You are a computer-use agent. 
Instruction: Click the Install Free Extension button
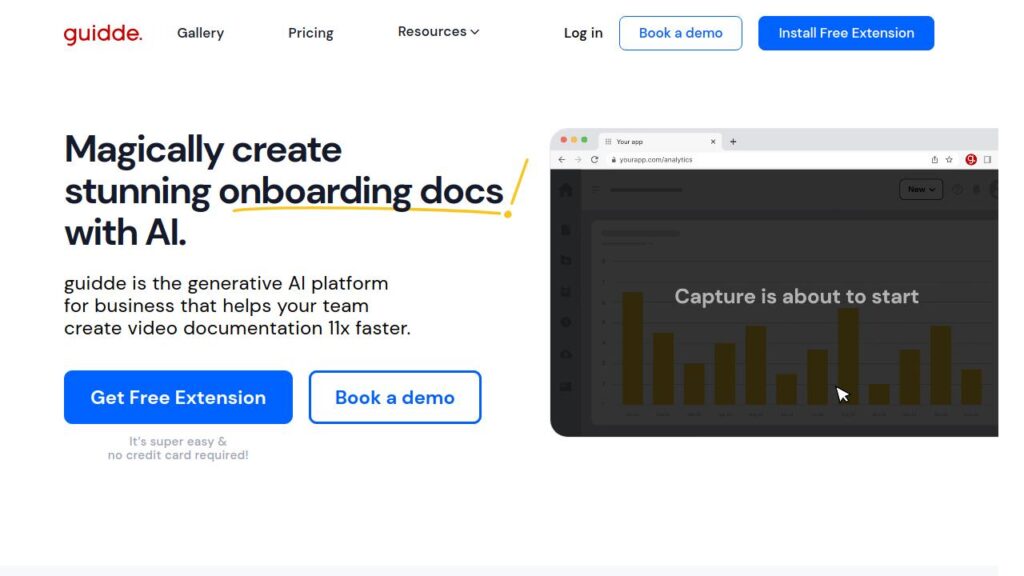pos(846,33)
